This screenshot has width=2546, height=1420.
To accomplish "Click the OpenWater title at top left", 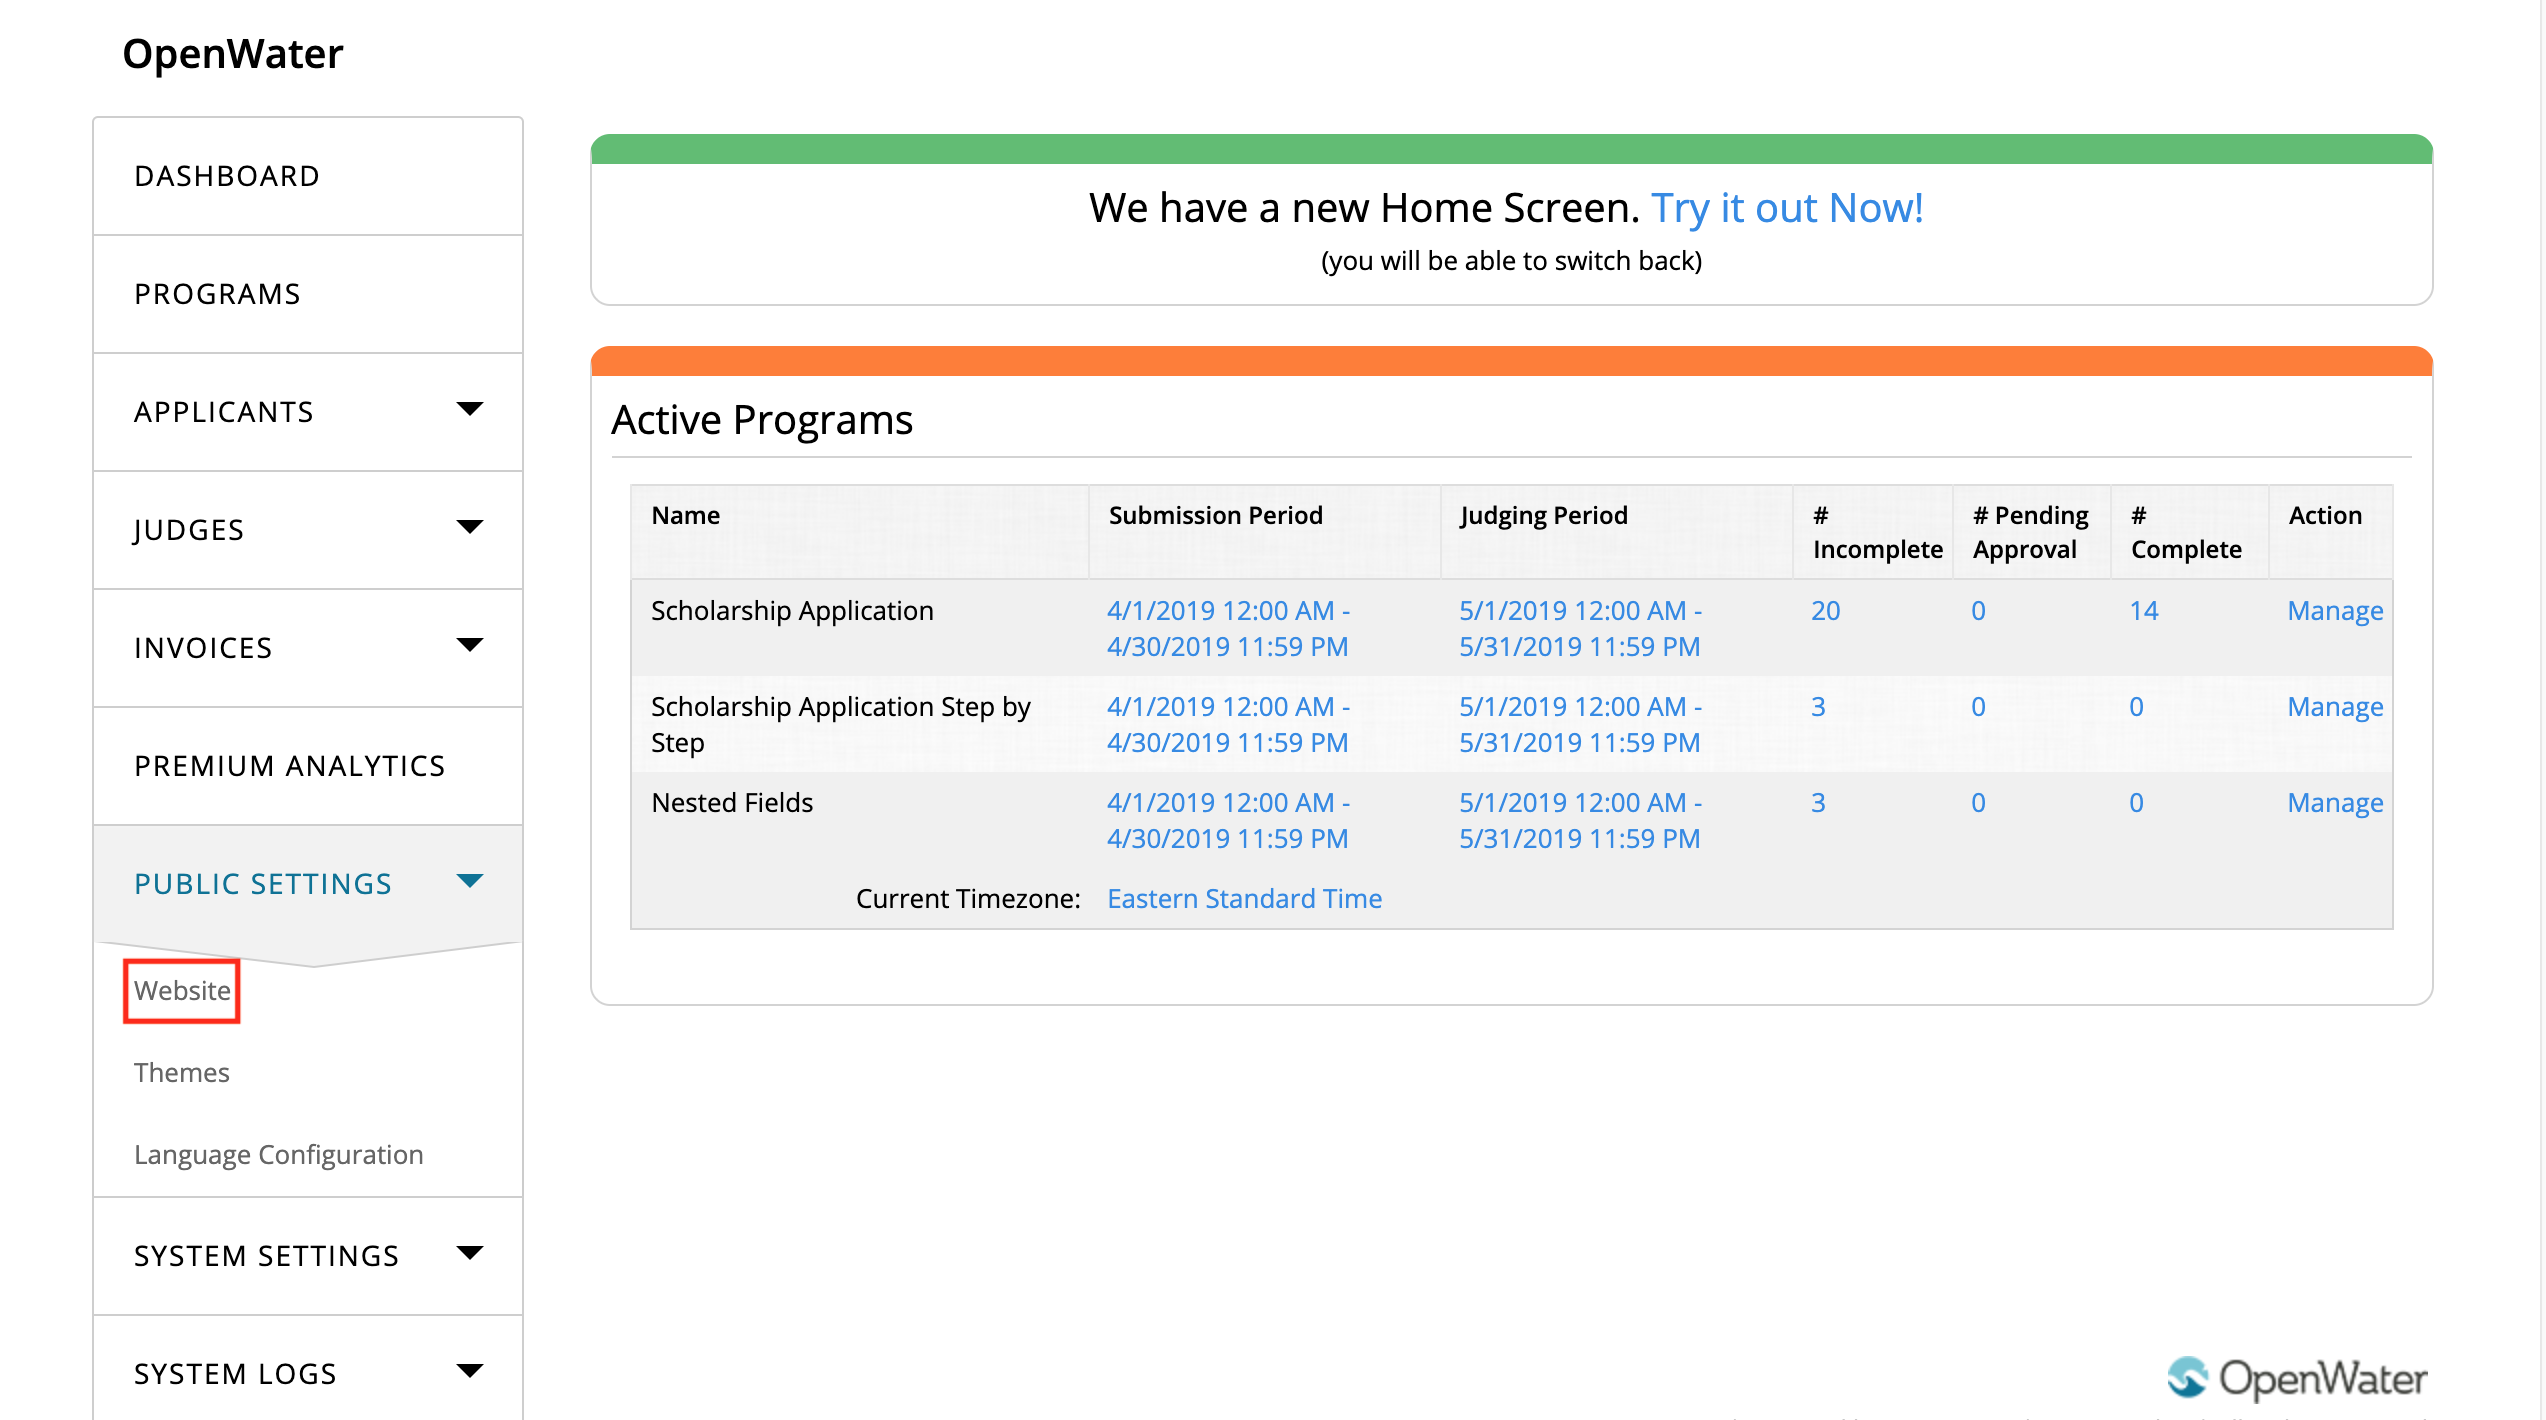I will coord(233,54).
